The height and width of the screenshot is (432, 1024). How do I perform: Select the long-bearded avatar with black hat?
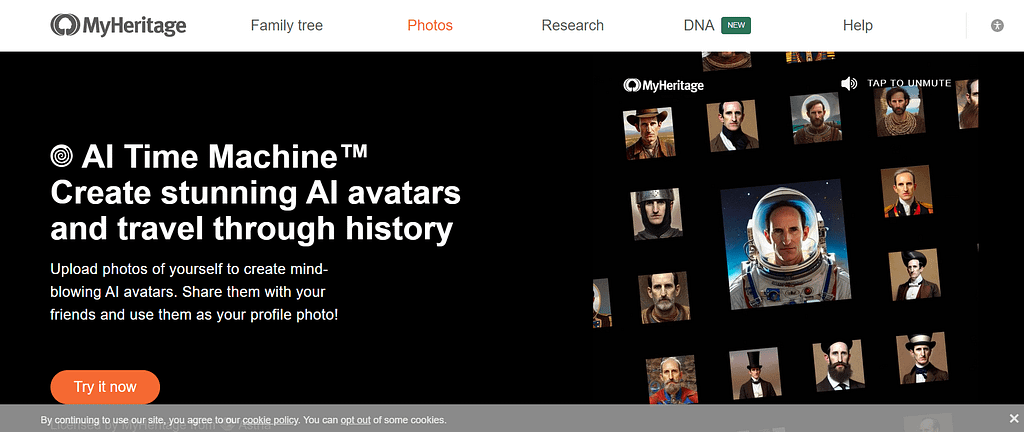(839, 365)
